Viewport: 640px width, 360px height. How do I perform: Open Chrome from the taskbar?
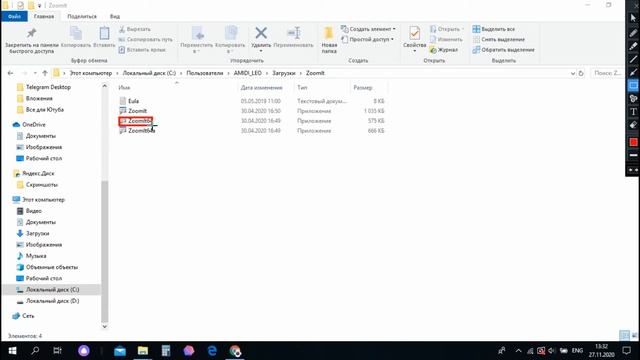tap(235, 351)
